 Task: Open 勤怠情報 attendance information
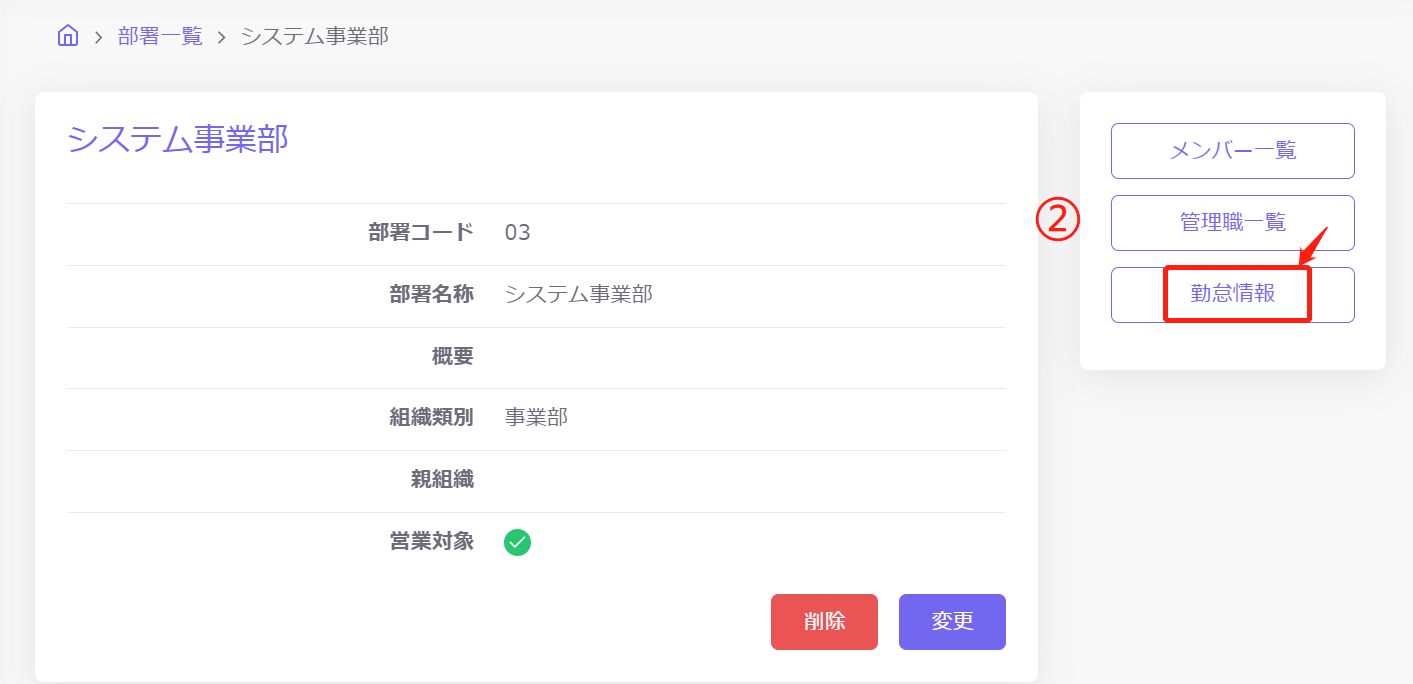[x=1232, y=295]
